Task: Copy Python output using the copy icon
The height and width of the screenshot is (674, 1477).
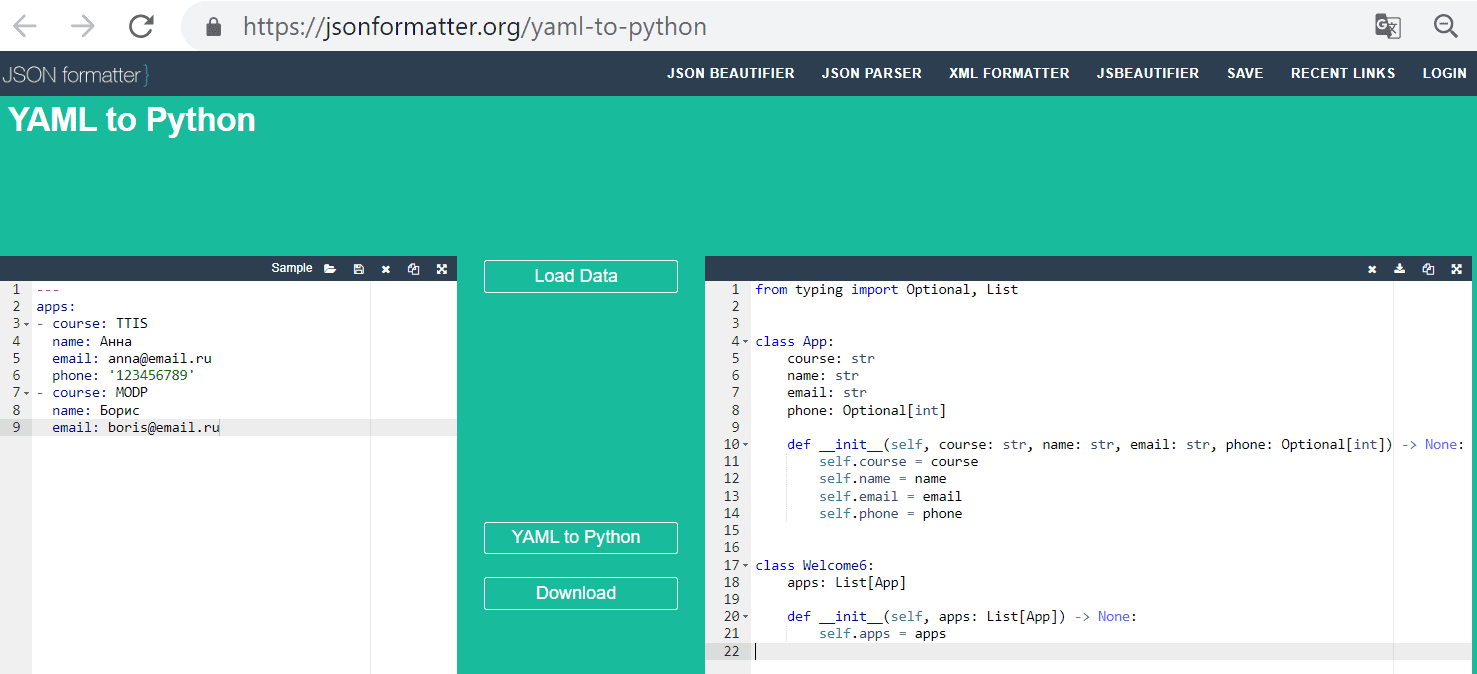Action: [1428, 269]
